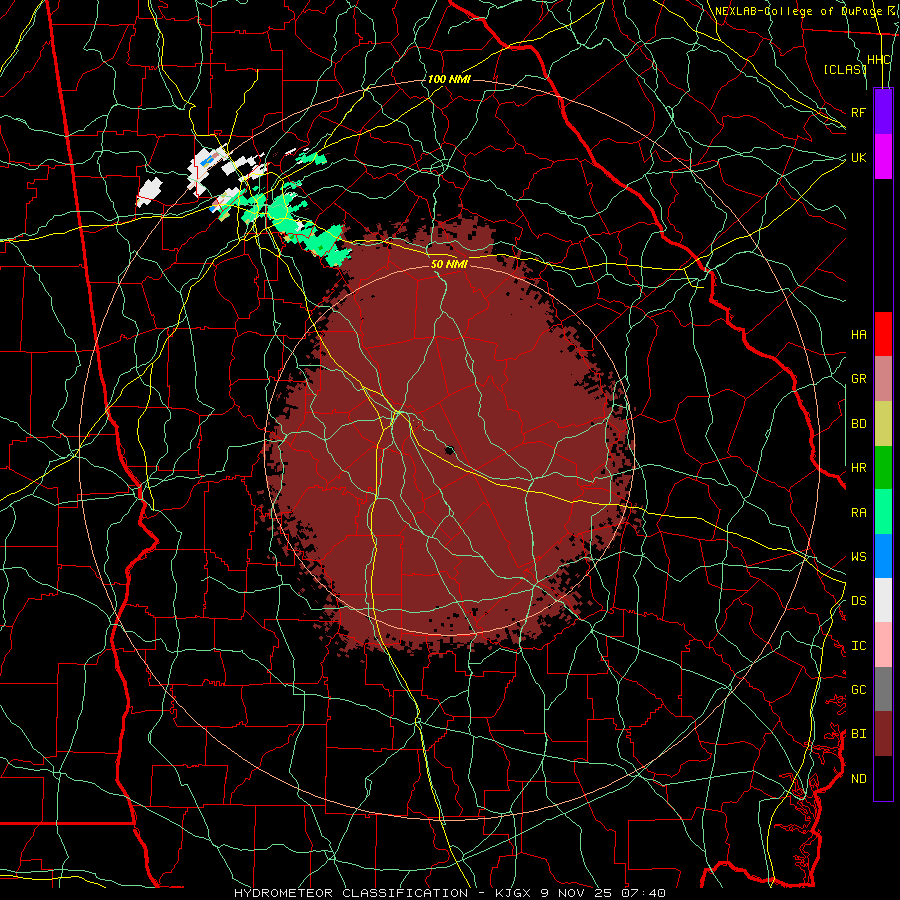Click the HYDROMETEOR CLASSIFICATION title text

[x=351, y=893]
